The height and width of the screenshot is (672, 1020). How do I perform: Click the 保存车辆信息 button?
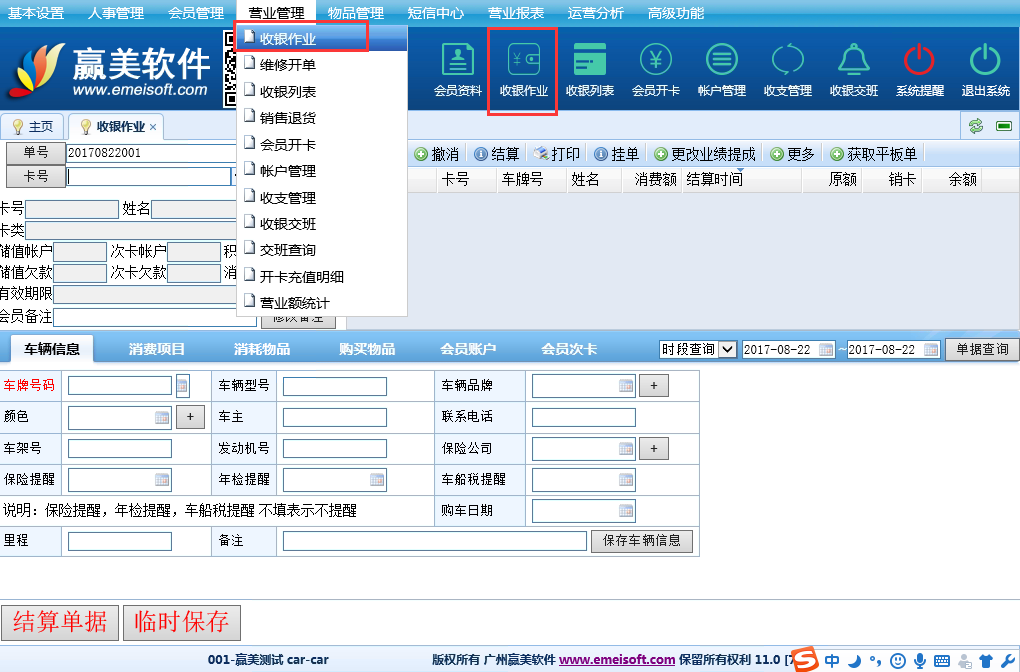[642, 541]
